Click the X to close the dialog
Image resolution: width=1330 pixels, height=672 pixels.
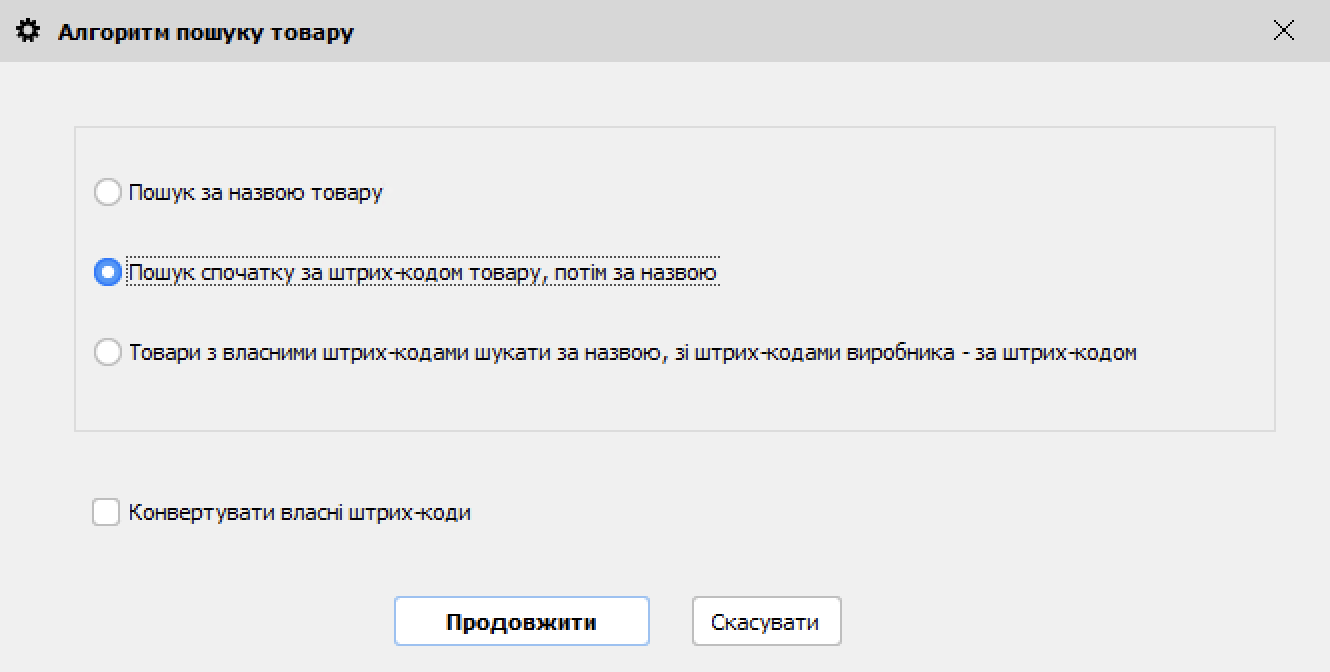pos(1284,30)
